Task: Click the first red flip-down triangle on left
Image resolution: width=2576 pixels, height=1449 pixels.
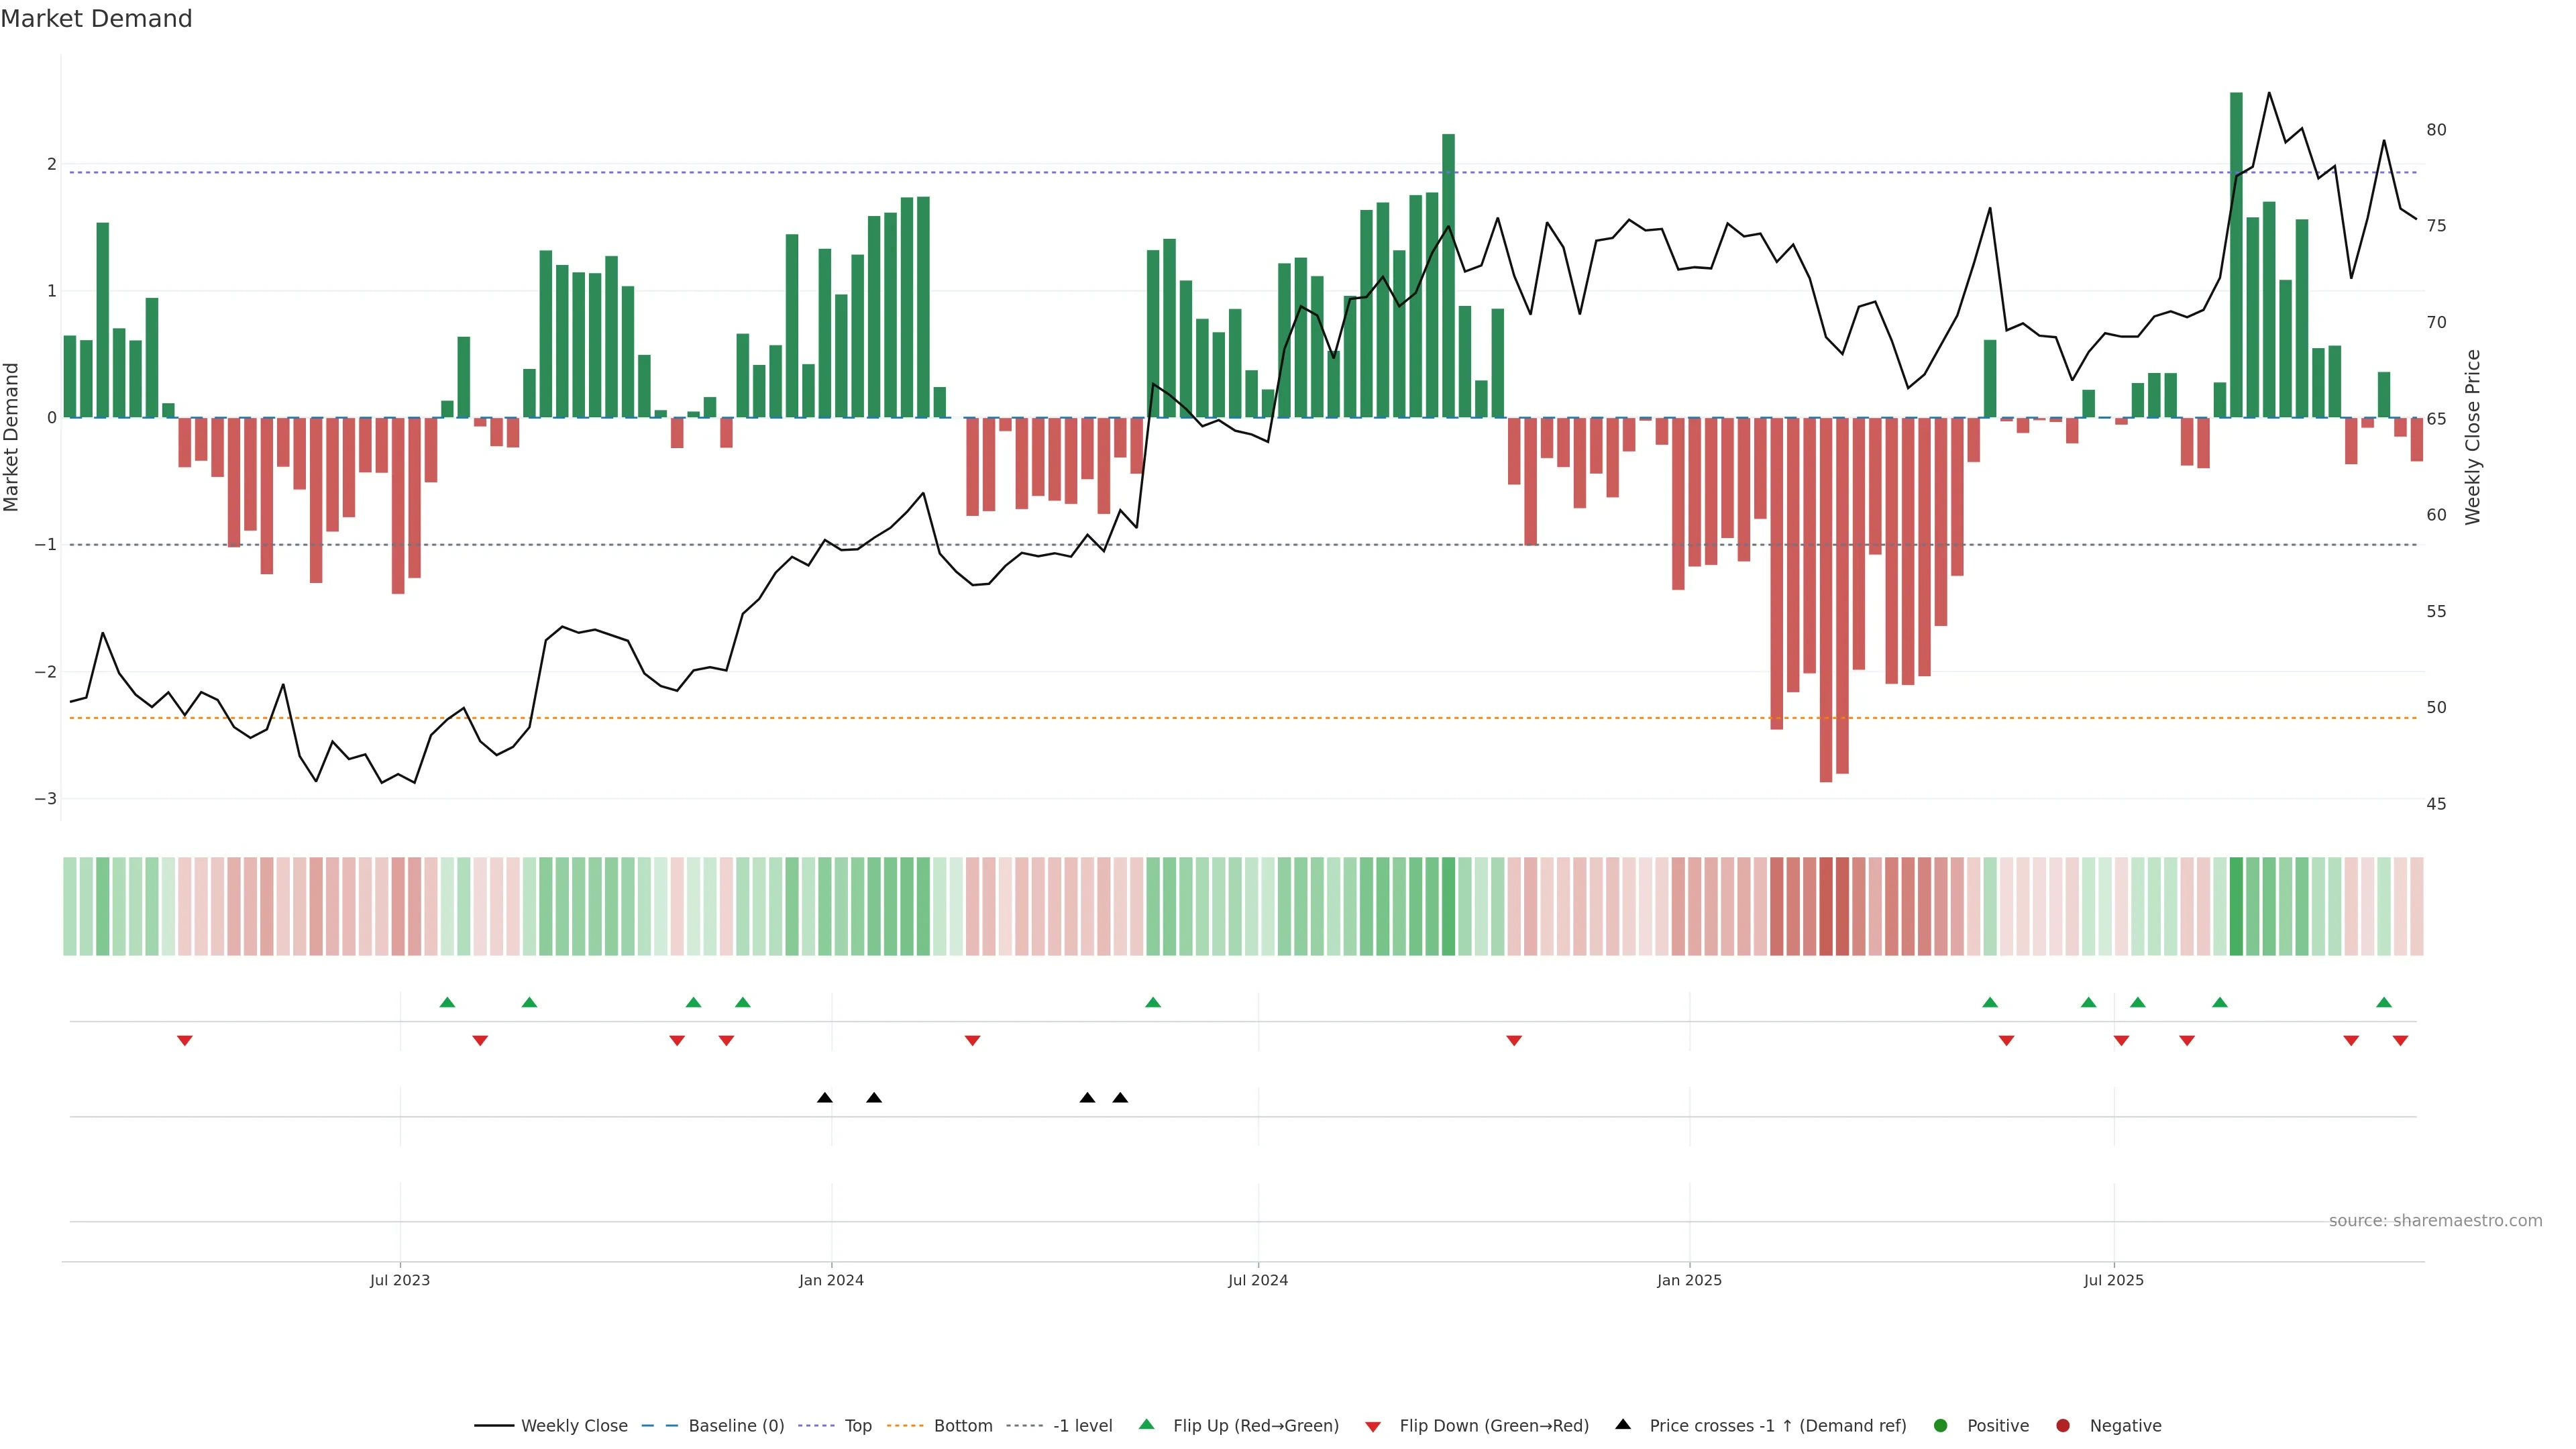Action: pos(184,1041)
